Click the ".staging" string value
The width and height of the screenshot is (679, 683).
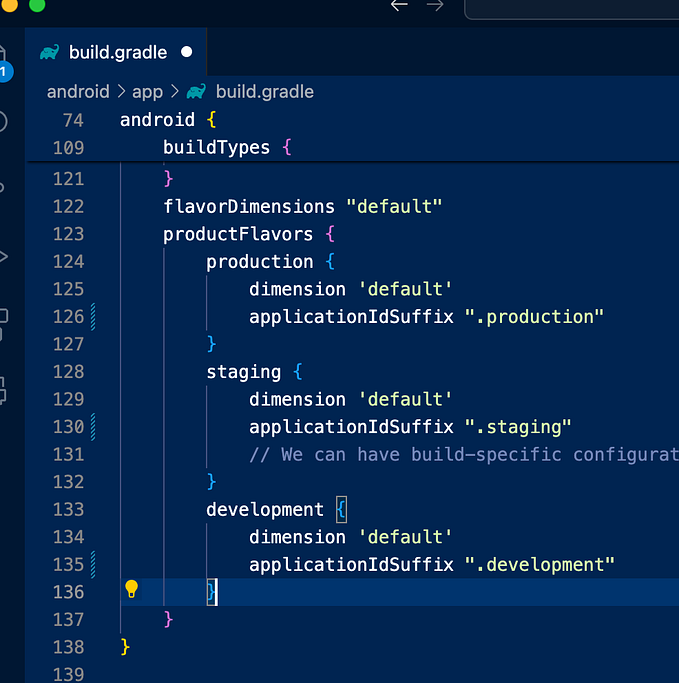click(518, 427)
